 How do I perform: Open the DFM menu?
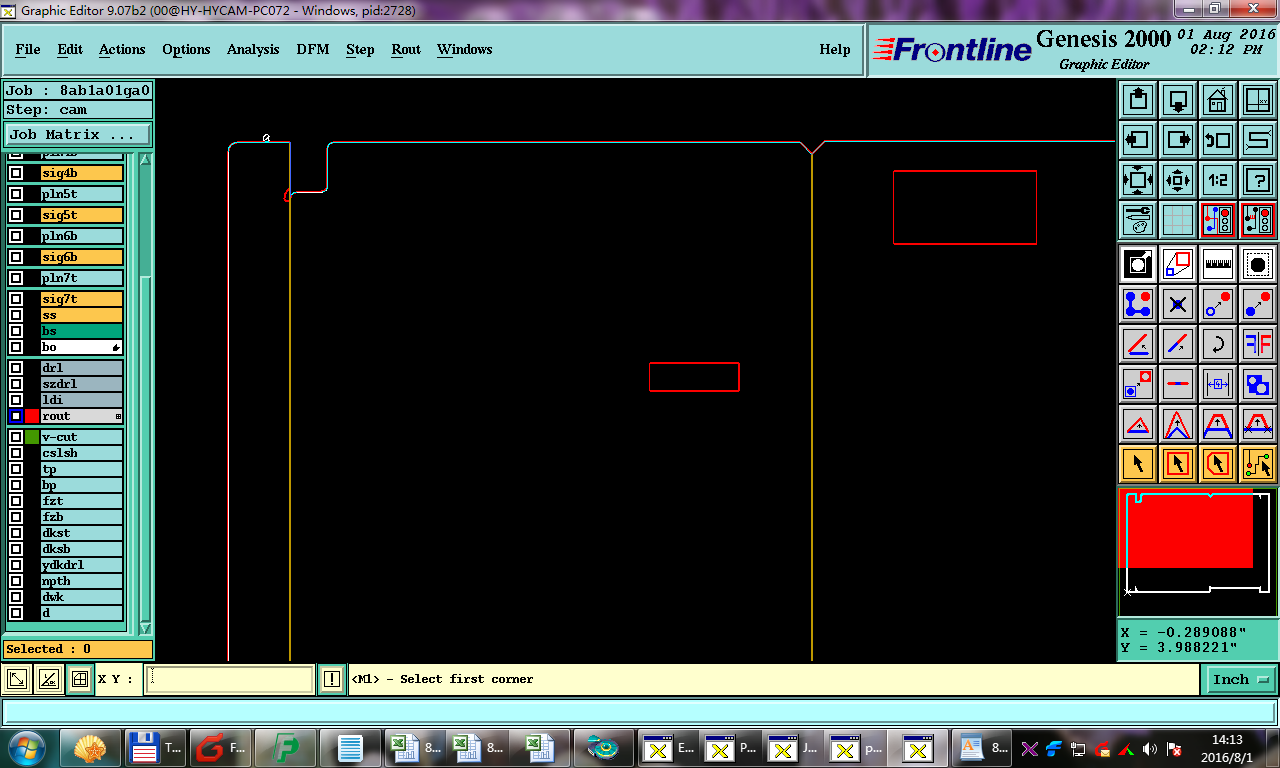(x=313, y=49)
